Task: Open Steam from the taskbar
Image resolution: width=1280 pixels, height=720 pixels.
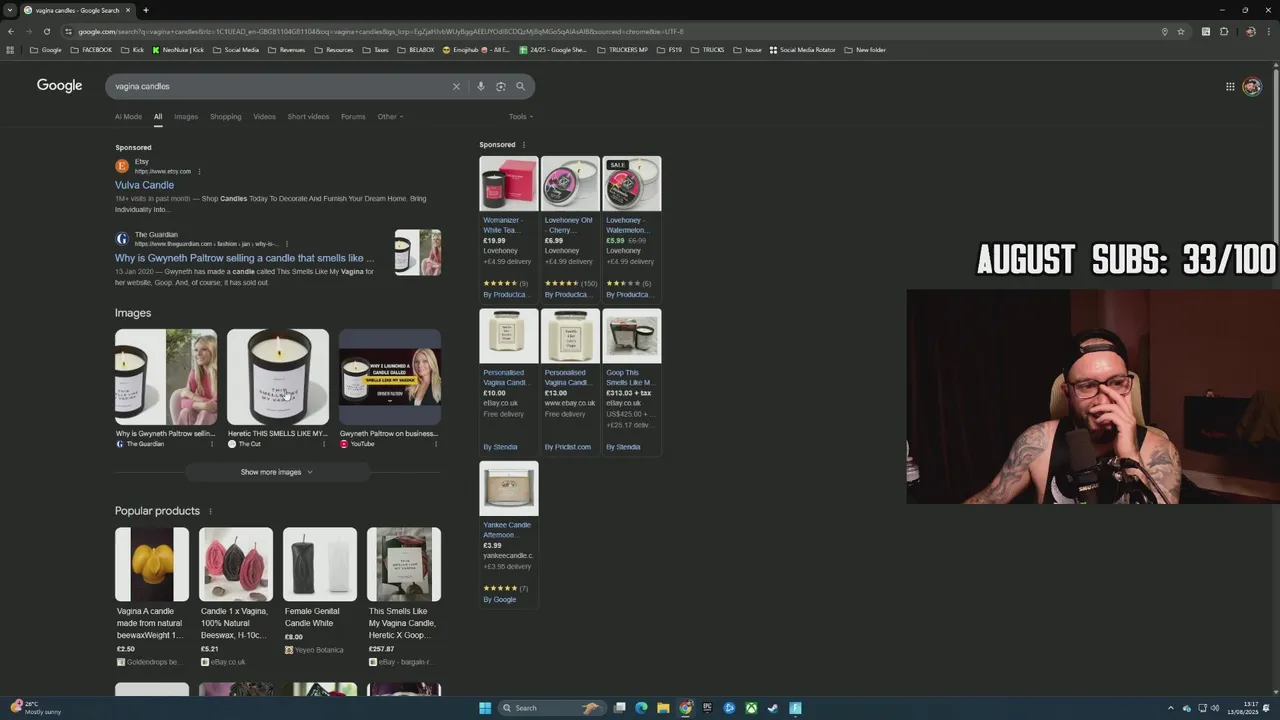Action: click(773, 708)
